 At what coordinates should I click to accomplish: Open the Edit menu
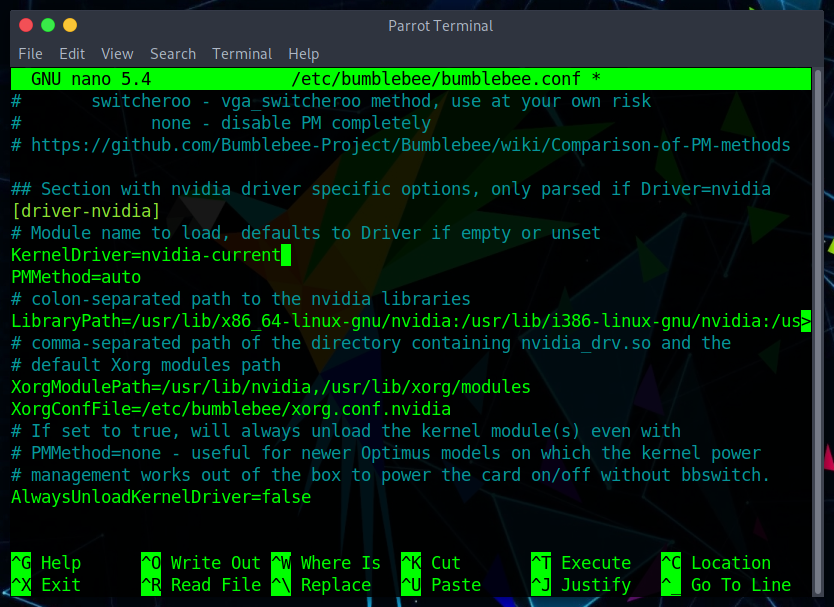[72, 54]
